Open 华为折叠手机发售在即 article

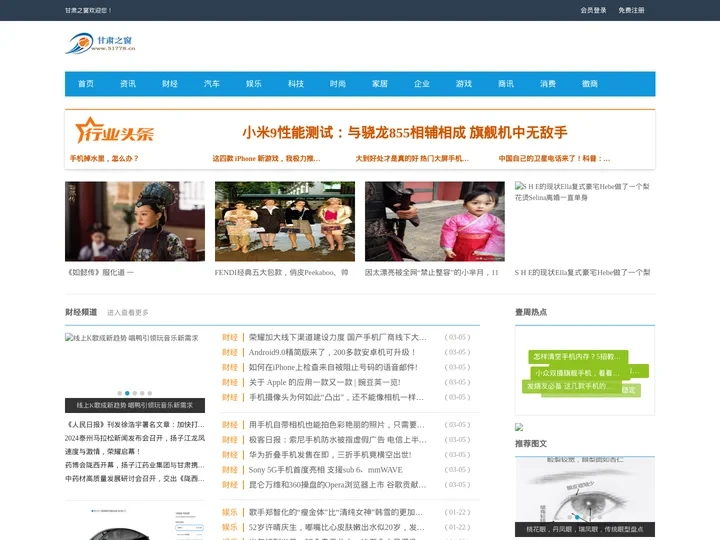pos(330,455)
